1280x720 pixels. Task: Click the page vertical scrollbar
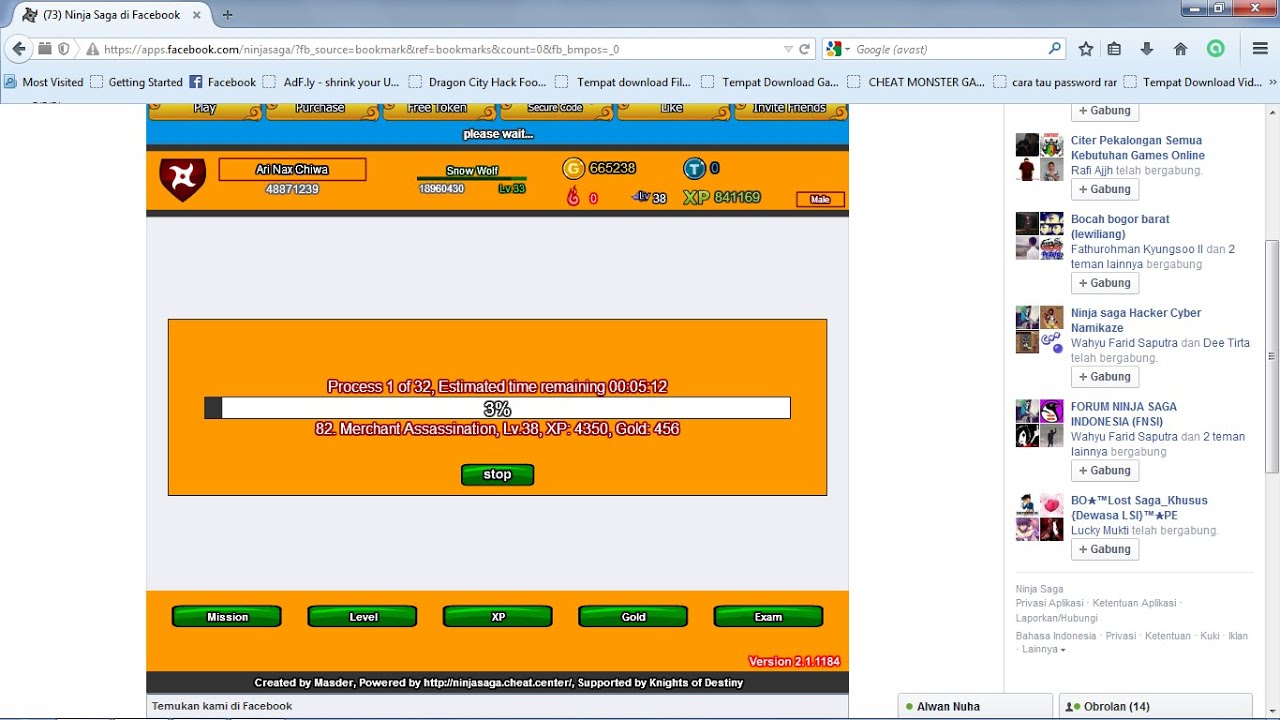(x=1272, y=356)
